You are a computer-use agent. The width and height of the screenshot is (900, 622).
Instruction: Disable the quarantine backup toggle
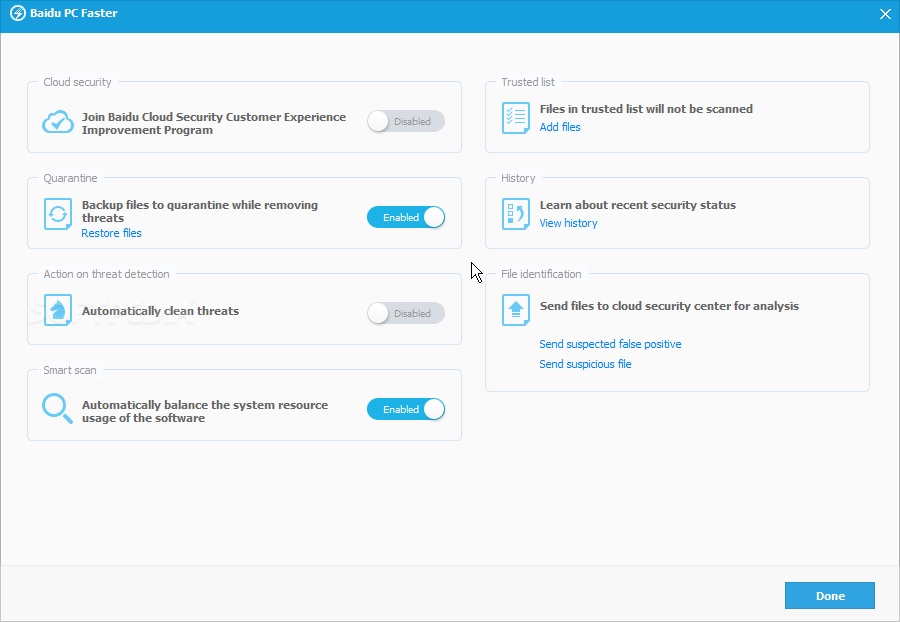[x=406, y=217]
